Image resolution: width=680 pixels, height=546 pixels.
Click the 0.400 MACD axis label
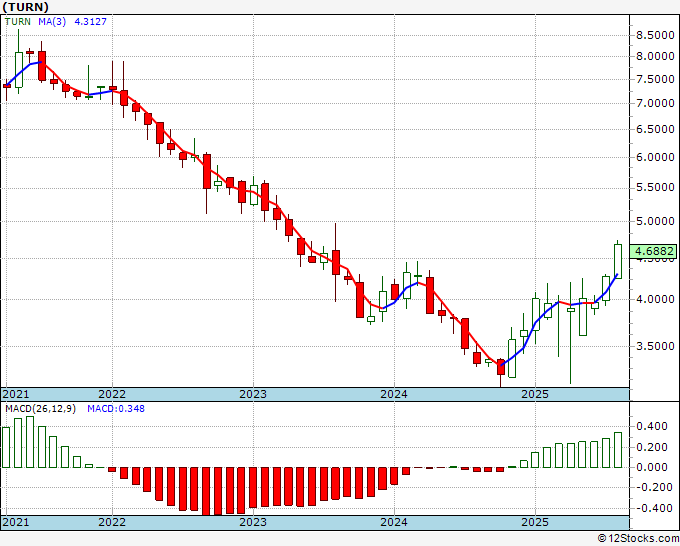pos(652,426)
